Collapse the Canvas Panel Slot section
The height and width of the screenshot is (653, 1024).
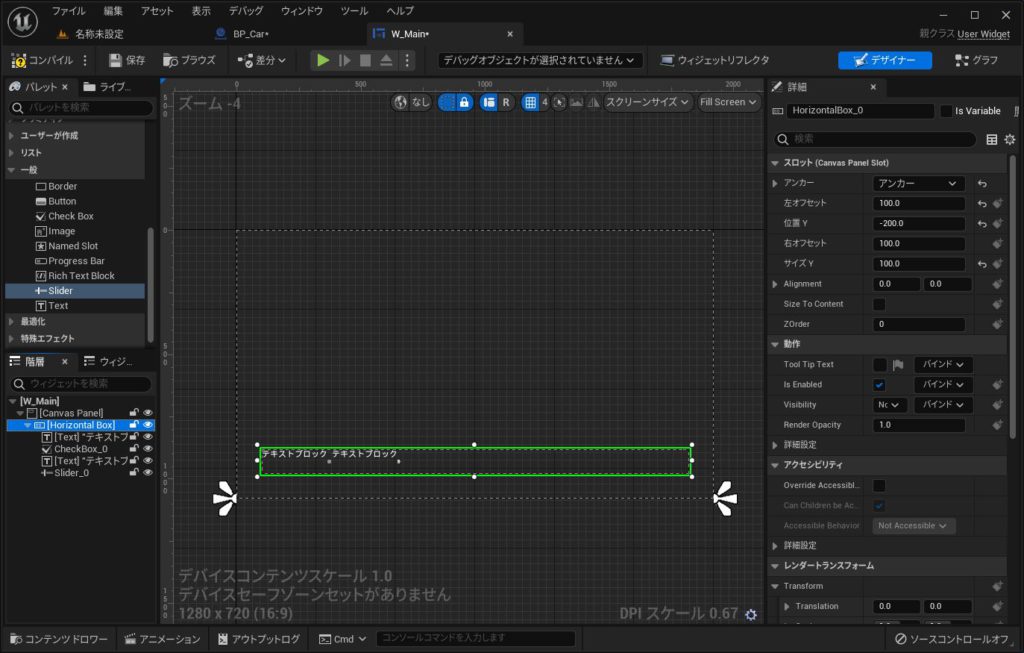click(775, 163)
